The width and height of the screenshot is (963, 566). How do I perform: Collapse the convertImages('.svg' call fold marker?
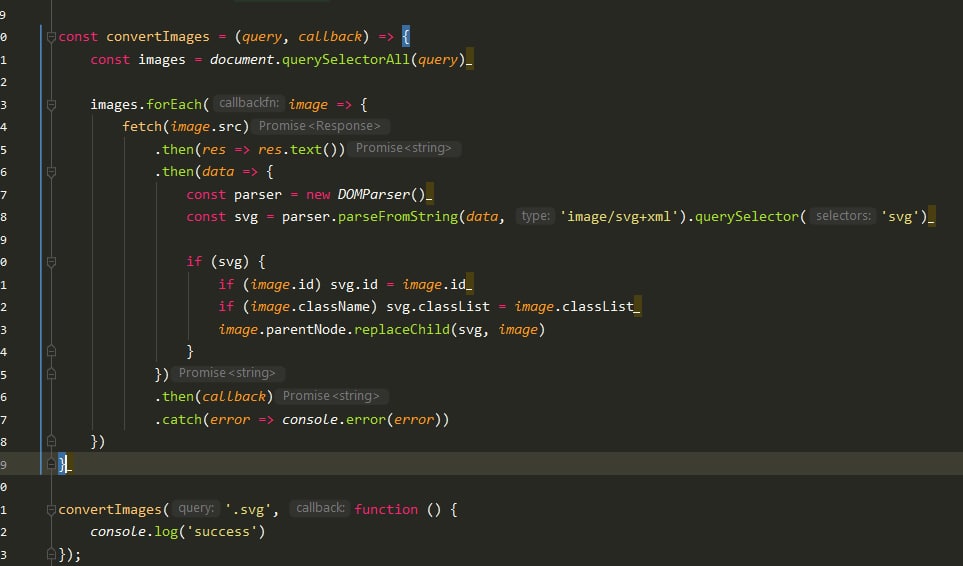pyautogui.click(x=52, y=510)
